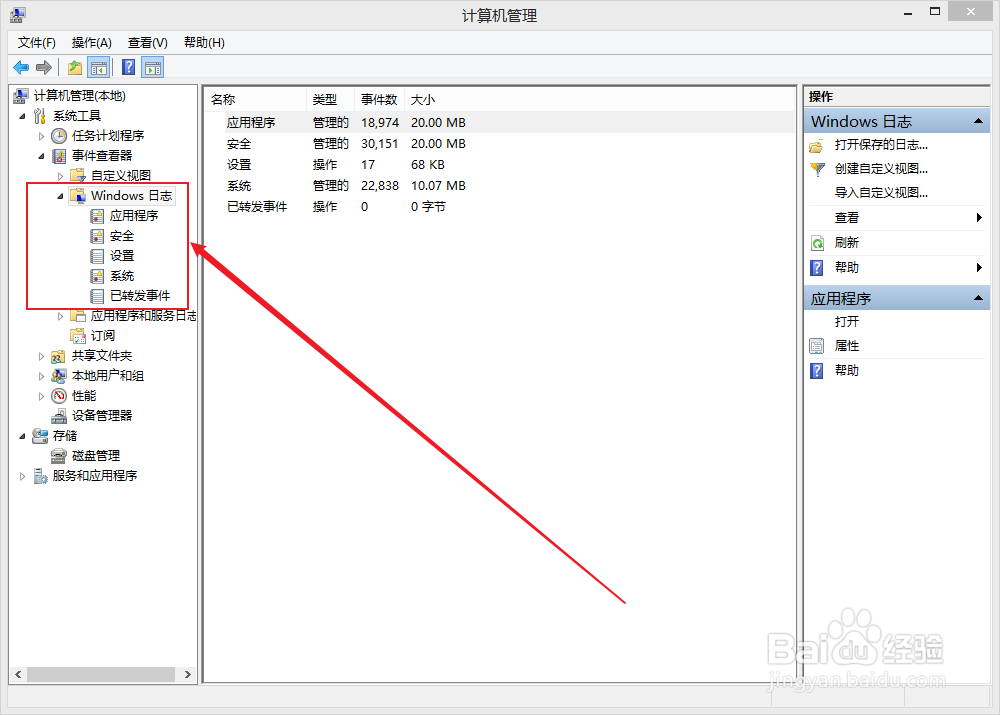
Task: Collapse the Windows 日志 tree node
Action: 61,196
